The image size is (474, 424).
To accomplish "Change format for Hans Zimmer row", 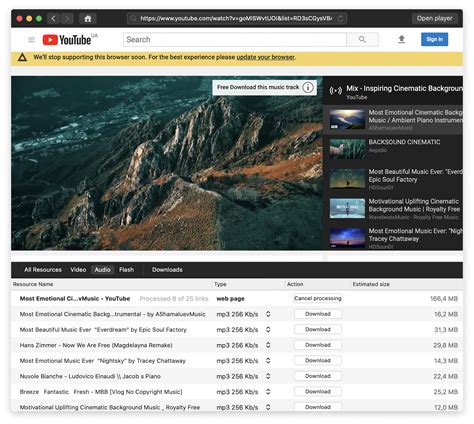I will pos(268,345).
